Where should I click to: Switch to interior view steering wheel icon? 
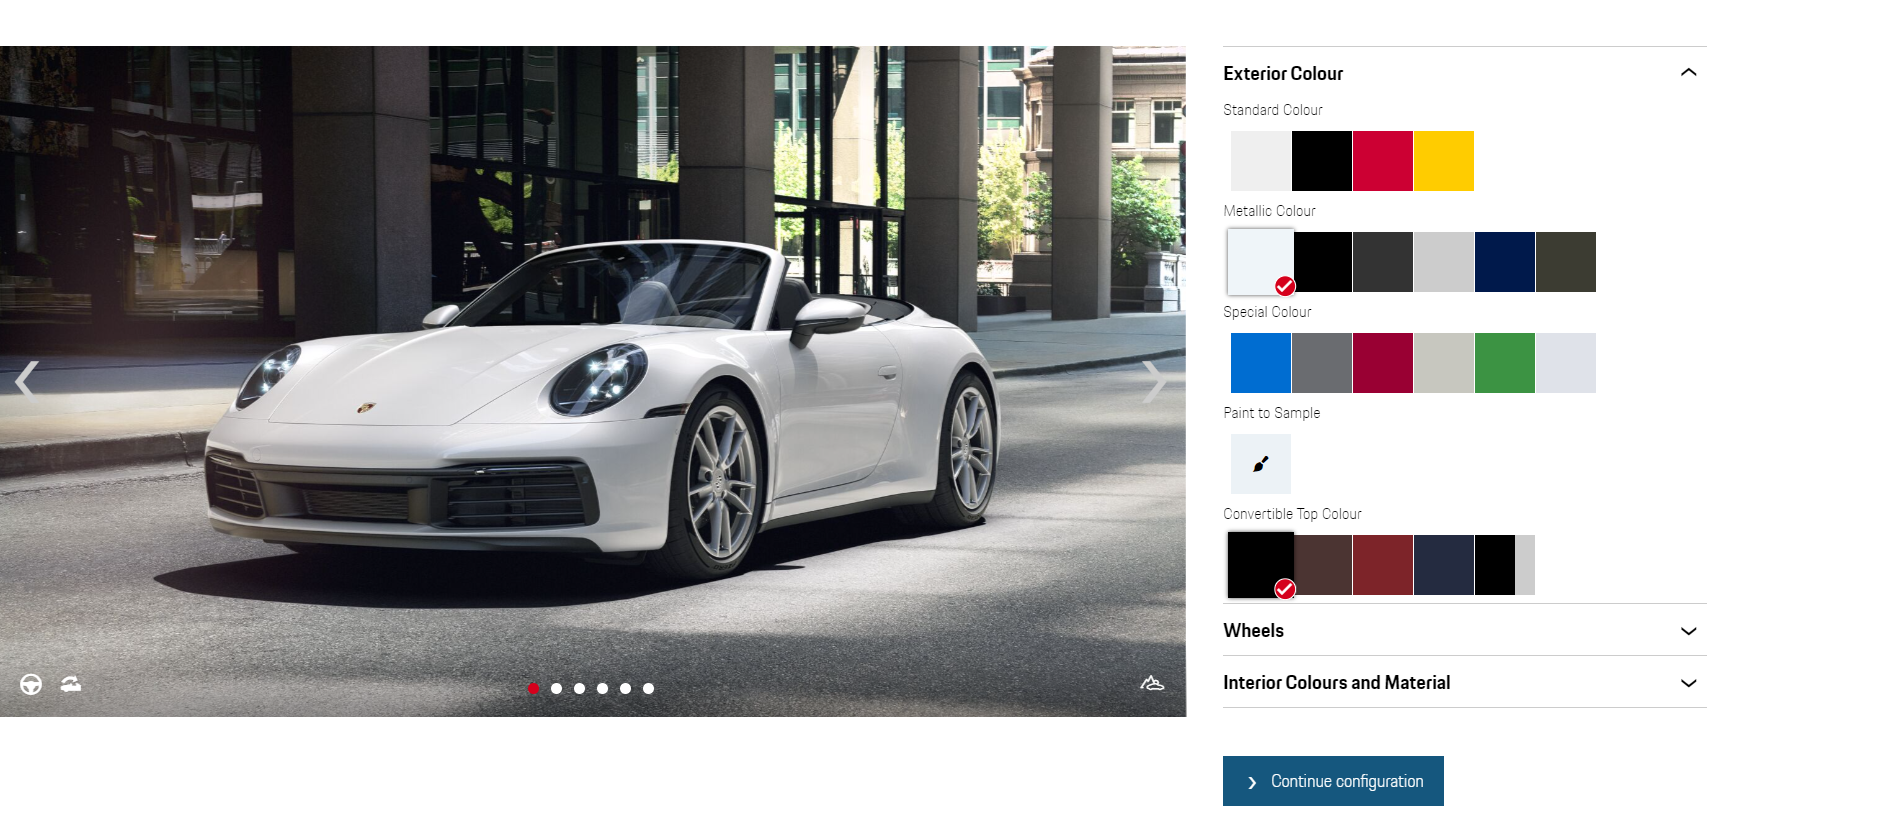(x=31, y=684)
